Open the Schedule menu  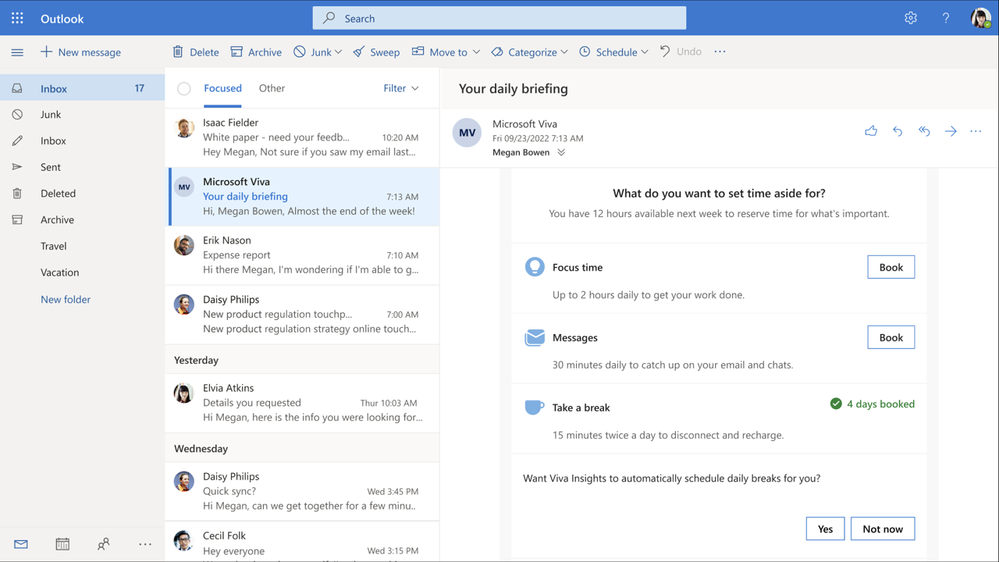pyautogui.click(x=608, y=52)
